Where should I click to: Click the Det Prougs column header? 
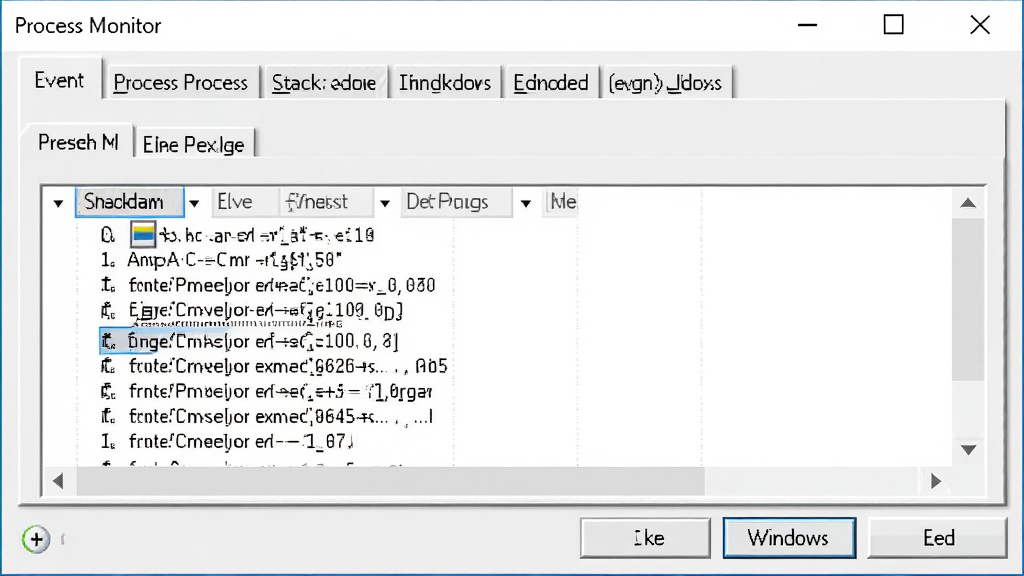pos(456,202)
